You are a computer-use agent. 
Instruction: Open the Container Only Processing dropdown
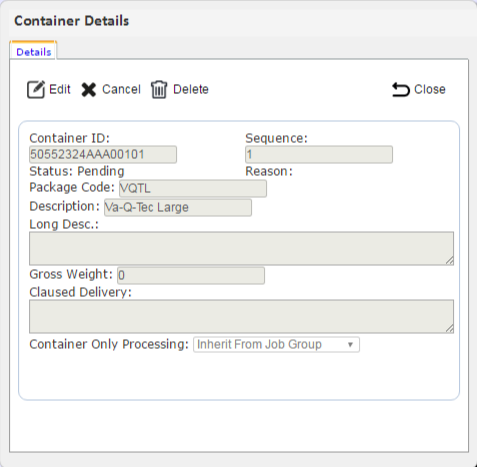point(276,344)
